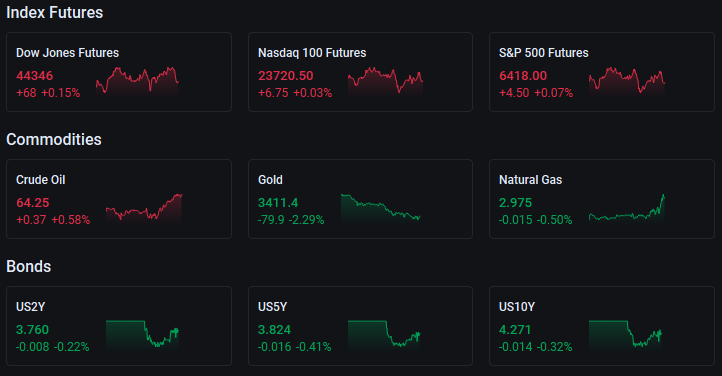Open the S&P 500 Futures sparkline chart

(x=627, y=81)
